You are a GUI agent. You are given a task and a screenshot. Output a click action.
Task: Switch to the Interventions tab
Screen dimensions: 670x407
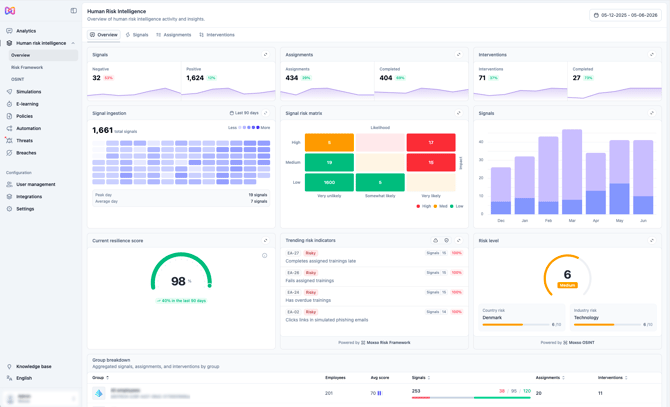click(217, 35)
